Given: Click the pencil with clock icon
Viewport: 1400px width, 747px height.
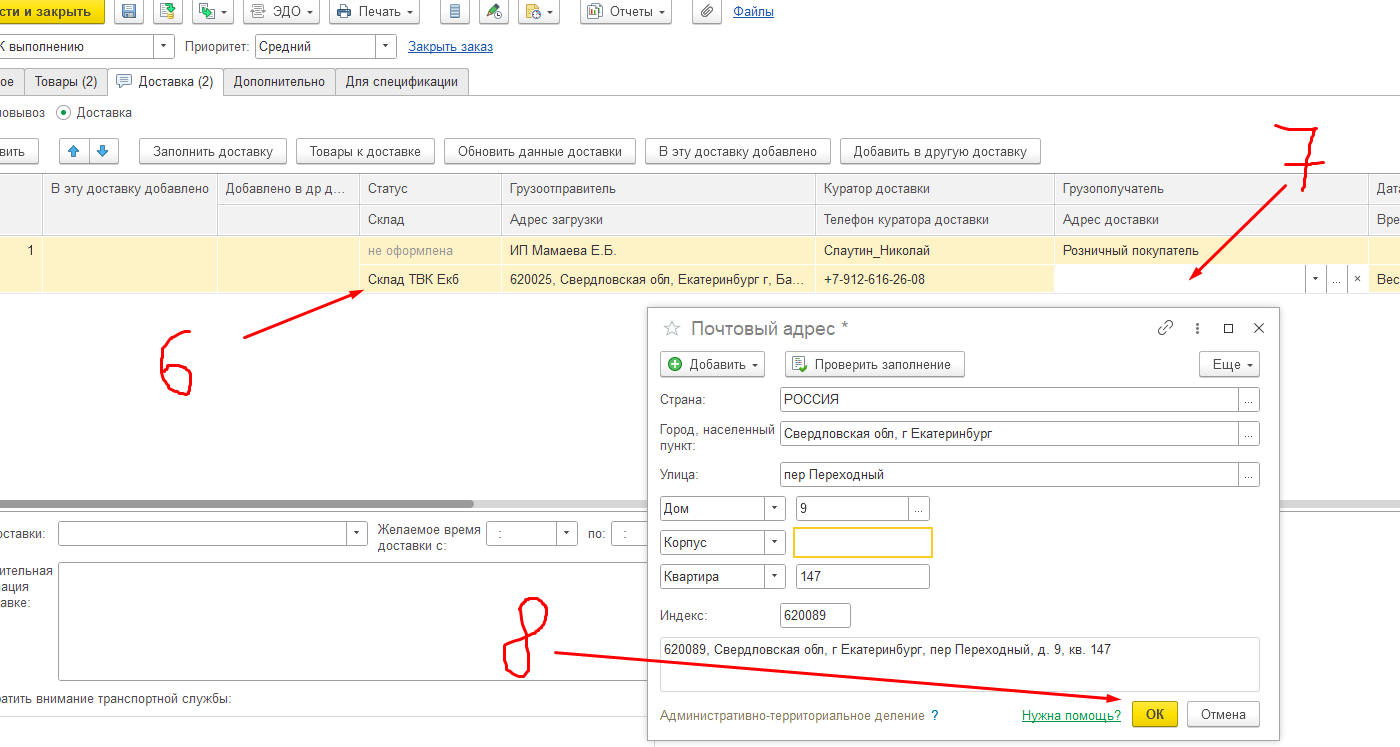Looking at the screenshot, I should [493, 12].
